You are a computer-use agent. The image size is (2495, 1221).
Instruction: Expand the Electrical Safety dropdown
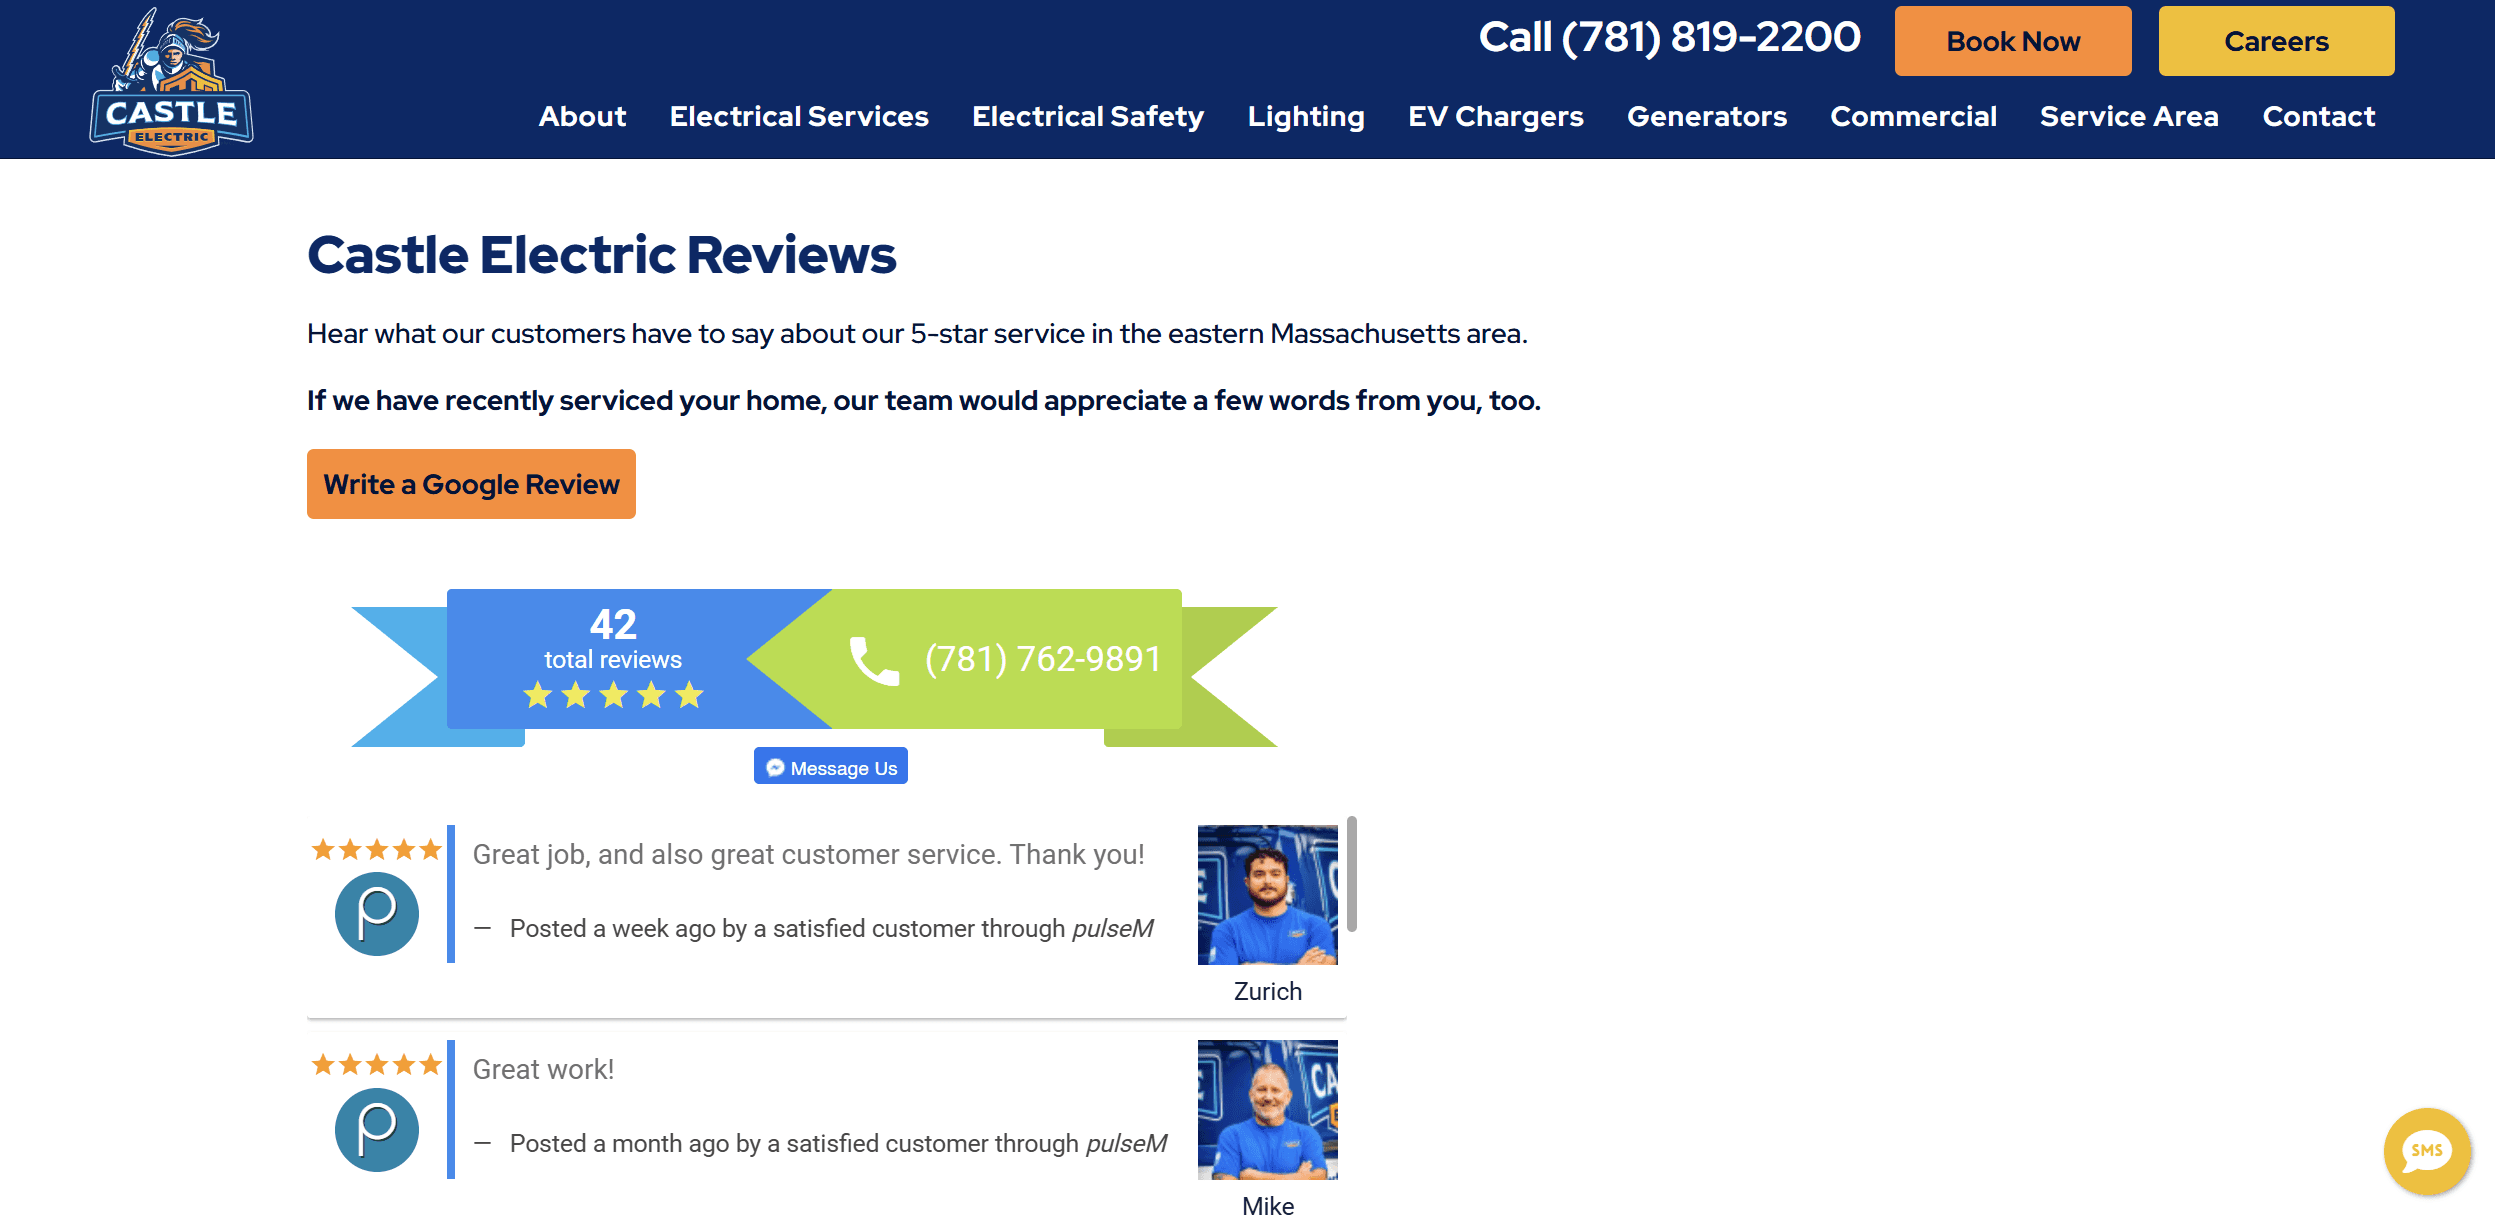[x=1087, y=115]
